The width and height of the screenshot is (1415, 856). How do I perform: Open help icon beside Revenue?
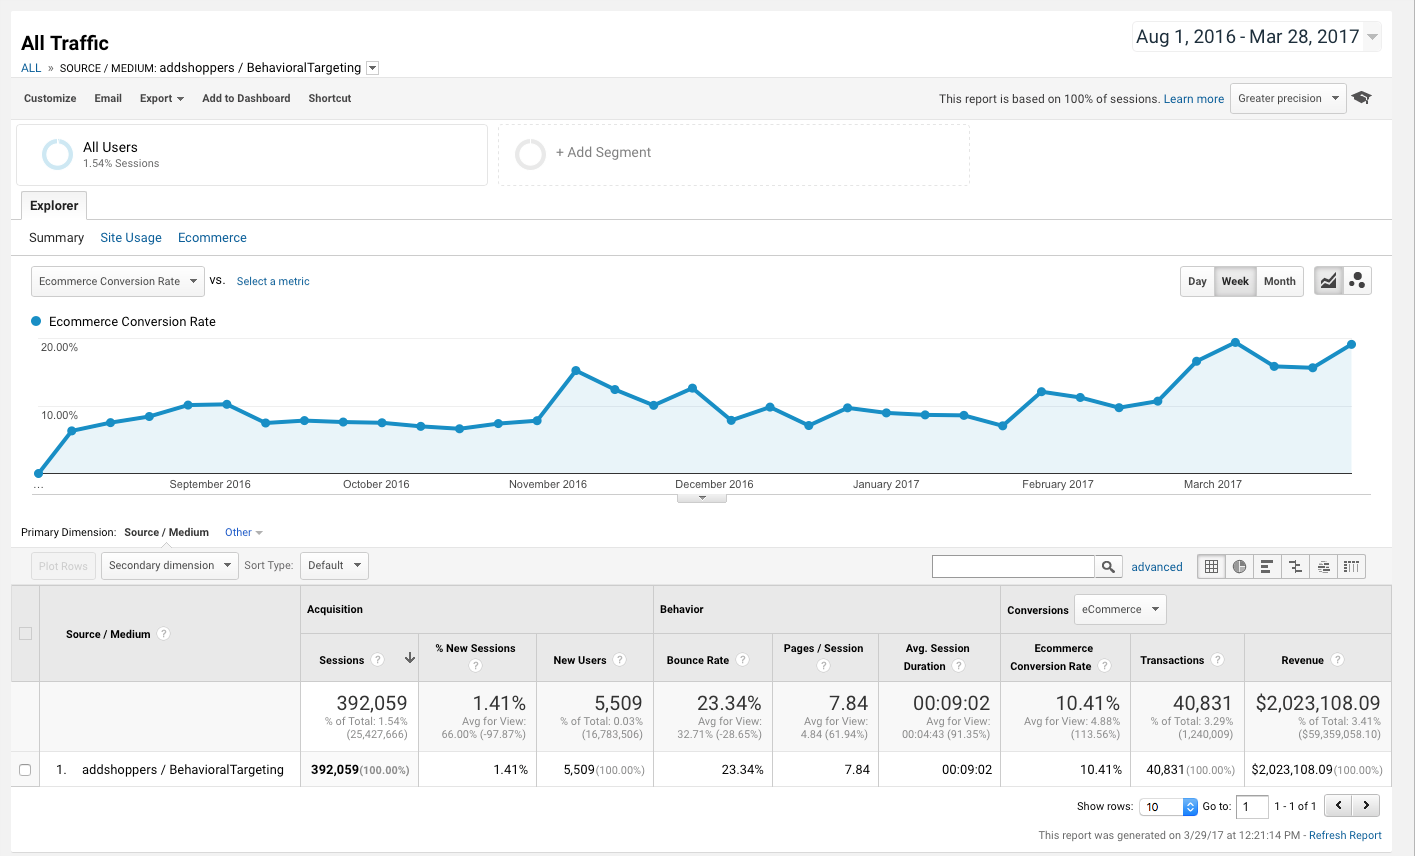[x=1337, y=660]
